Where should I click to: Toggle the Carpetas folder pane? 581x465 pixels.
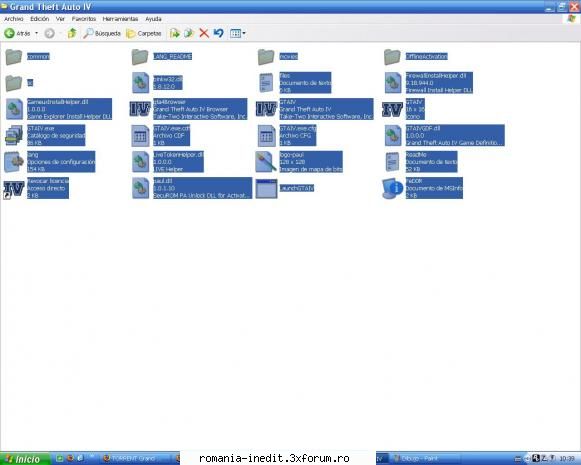(x=144, y=33)
